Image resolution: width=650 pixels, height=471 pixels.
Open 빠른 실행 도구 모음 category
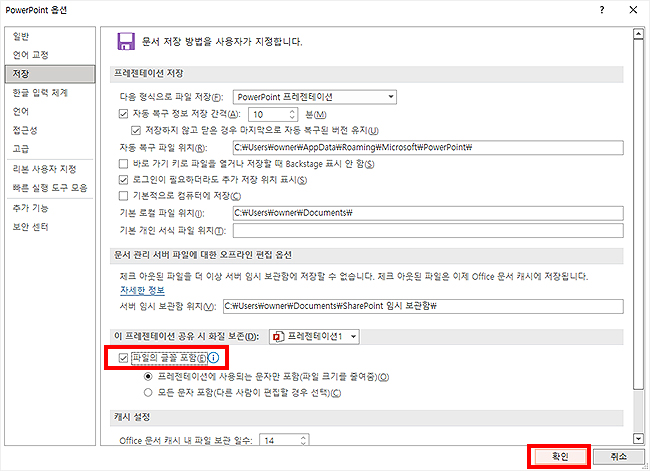[50, 188]
